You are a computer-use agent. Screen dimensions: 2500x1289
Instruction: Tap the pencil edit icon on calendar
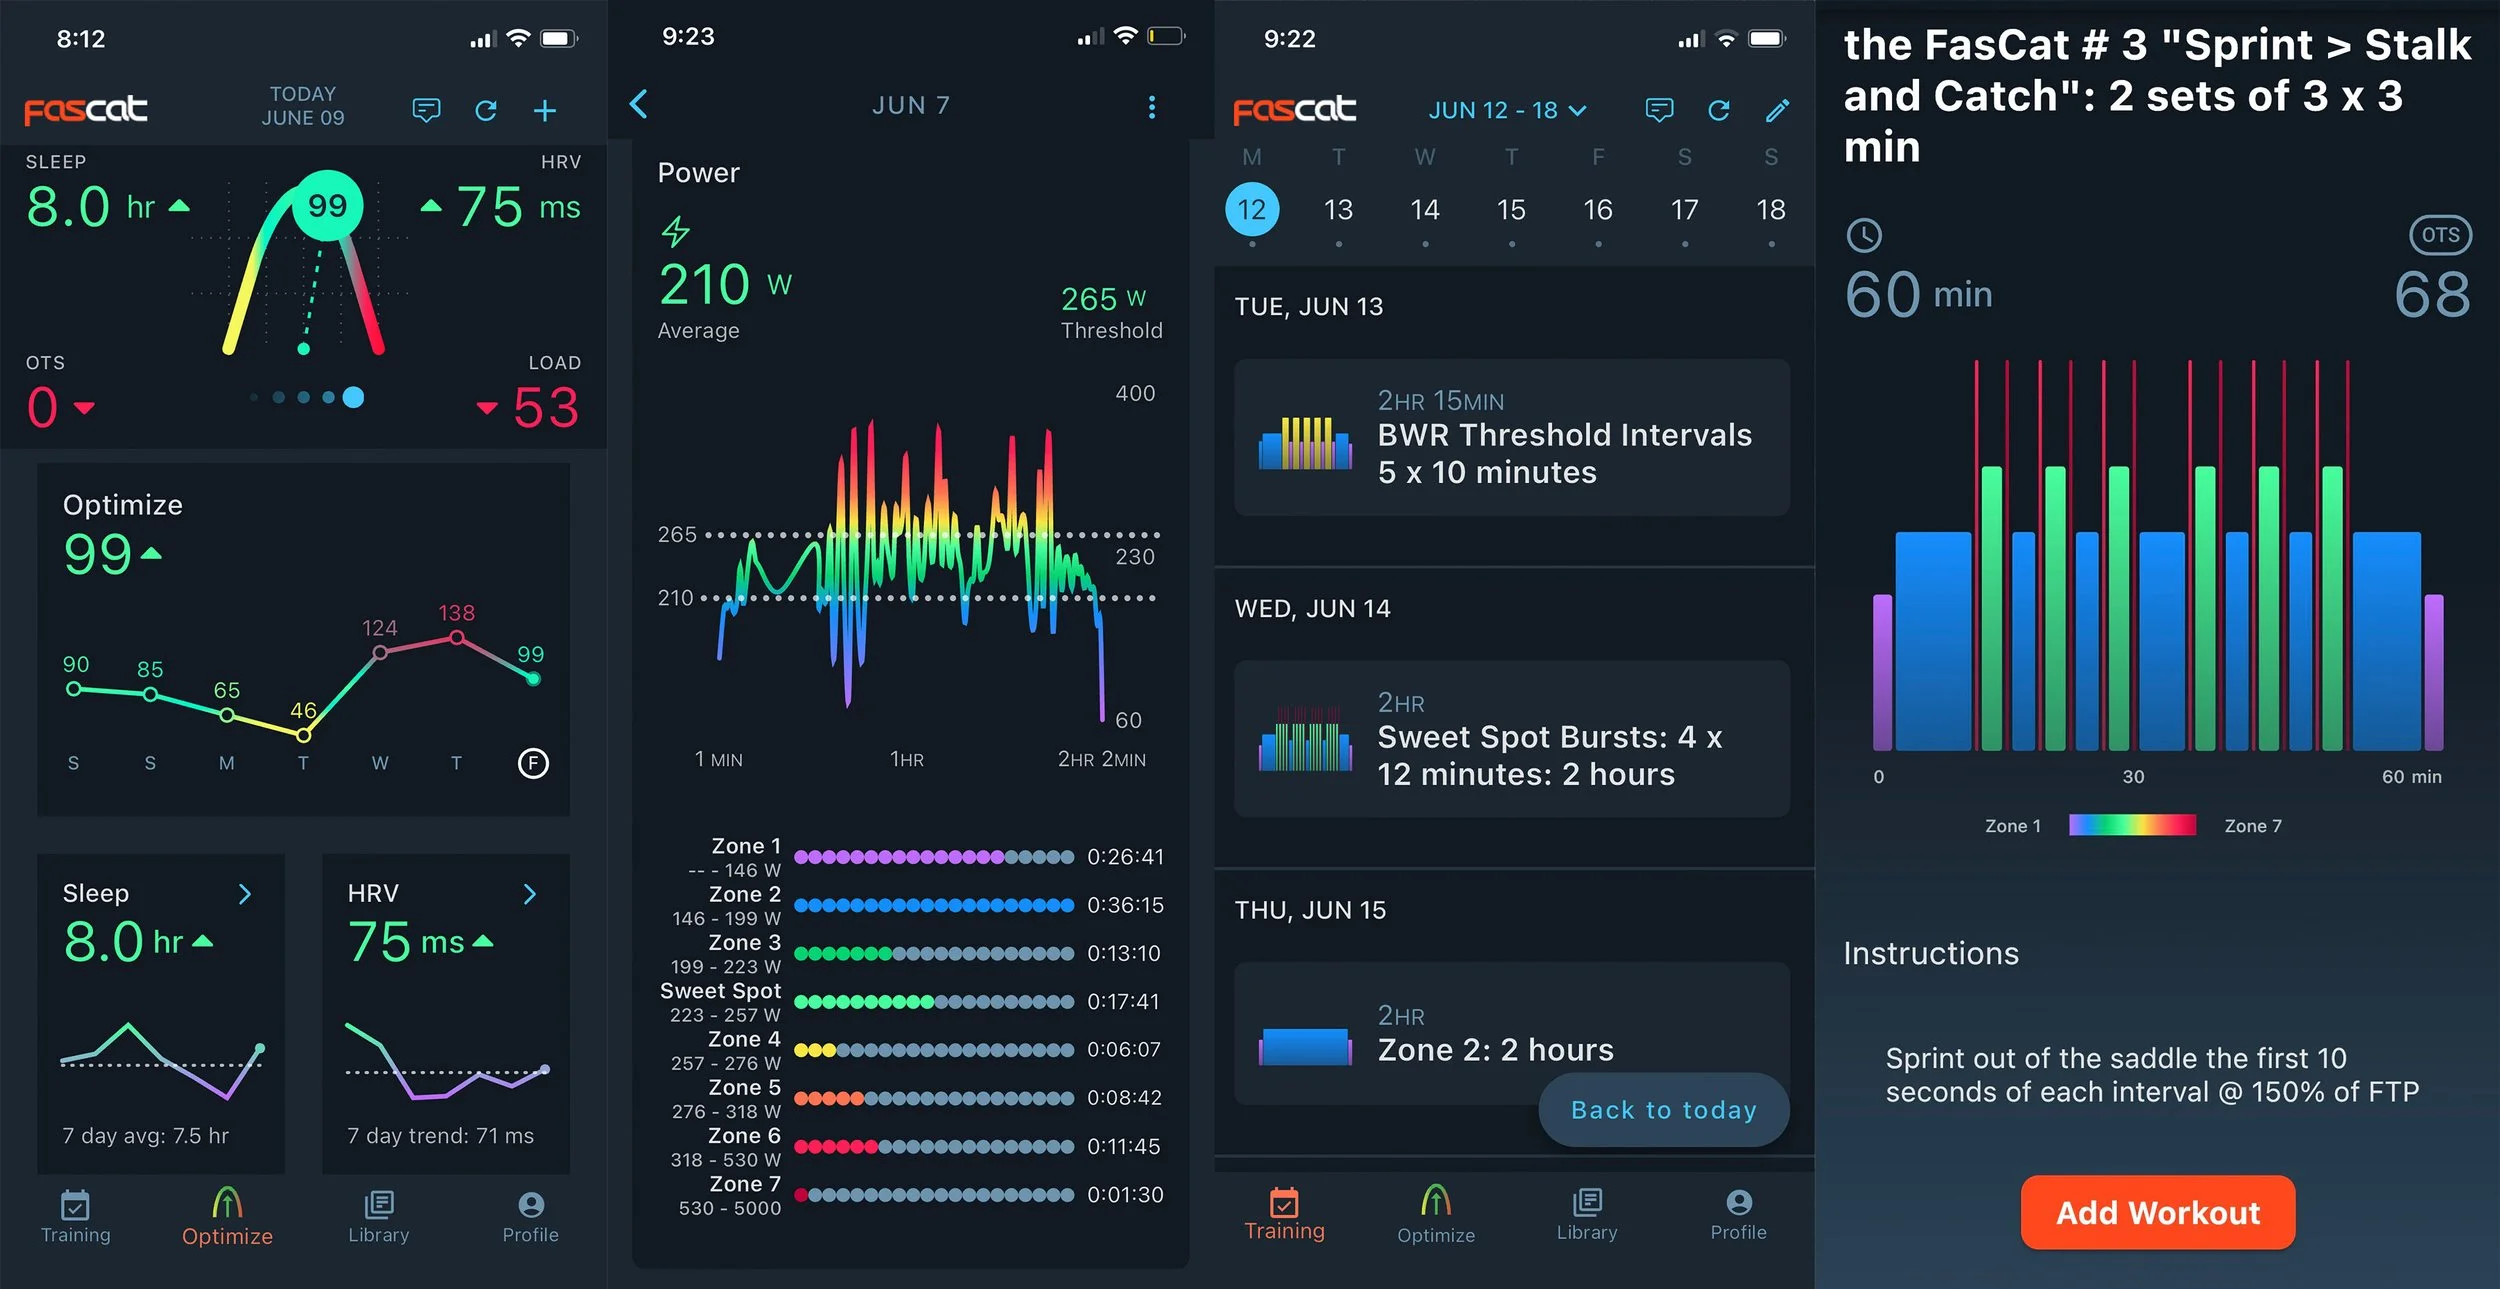tap(1777, 110)
